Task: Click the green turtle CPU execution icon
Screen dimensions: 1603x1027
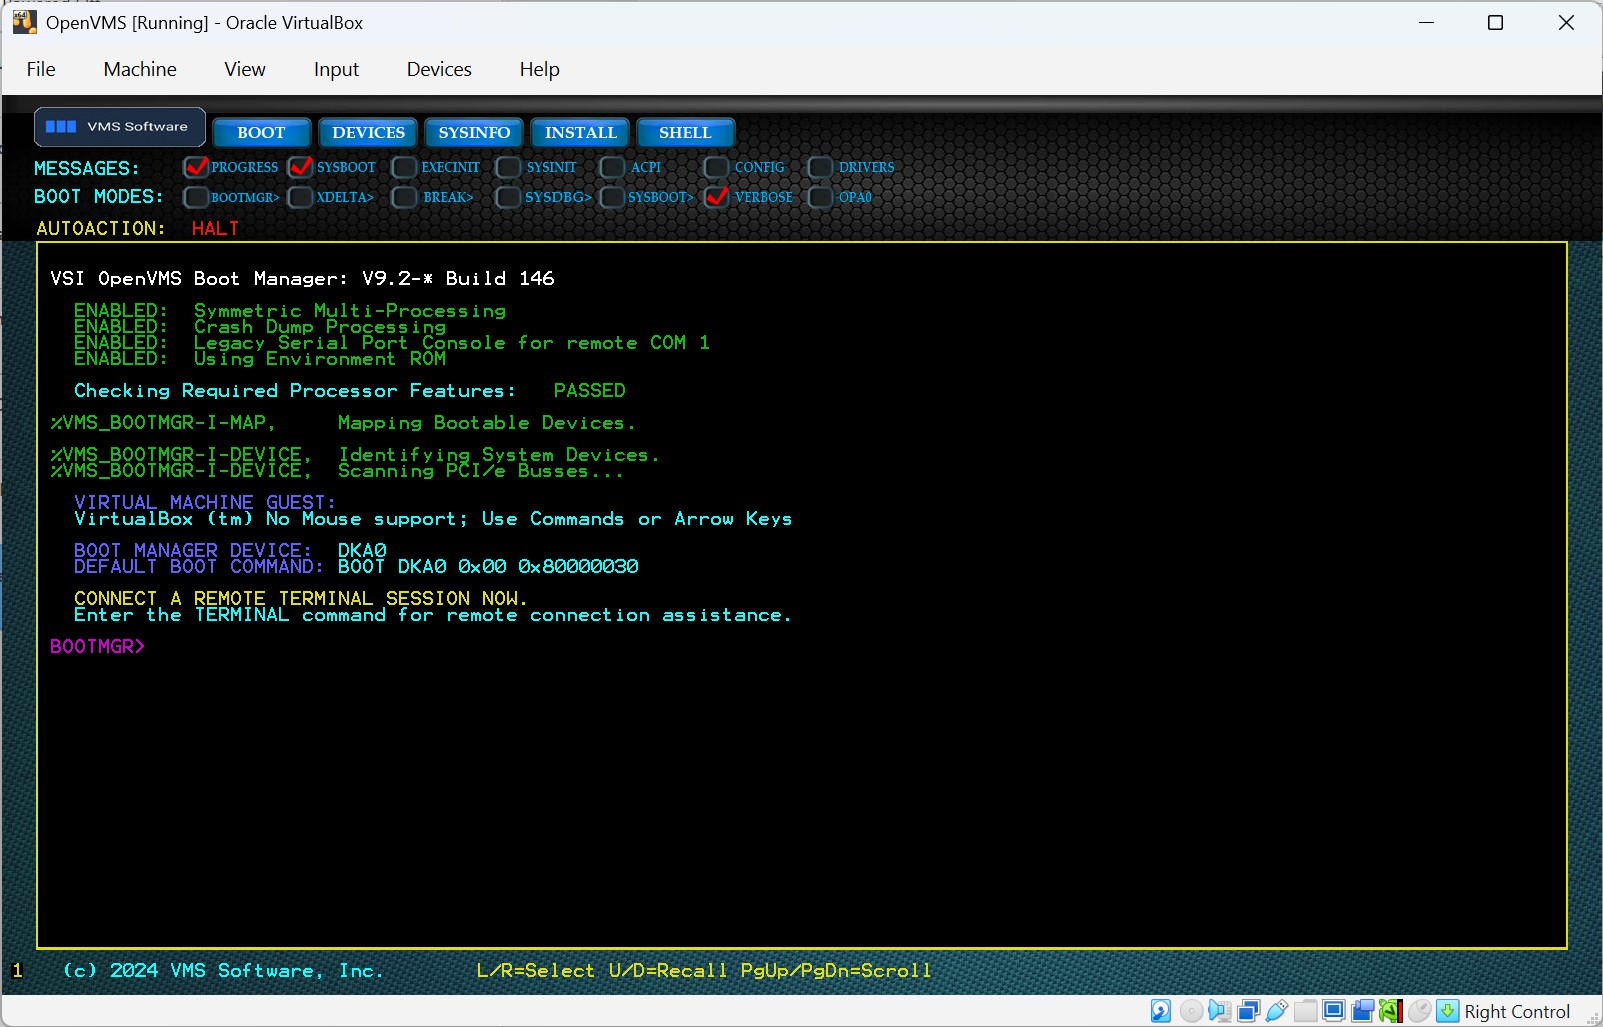Action: (1390, 1011)
